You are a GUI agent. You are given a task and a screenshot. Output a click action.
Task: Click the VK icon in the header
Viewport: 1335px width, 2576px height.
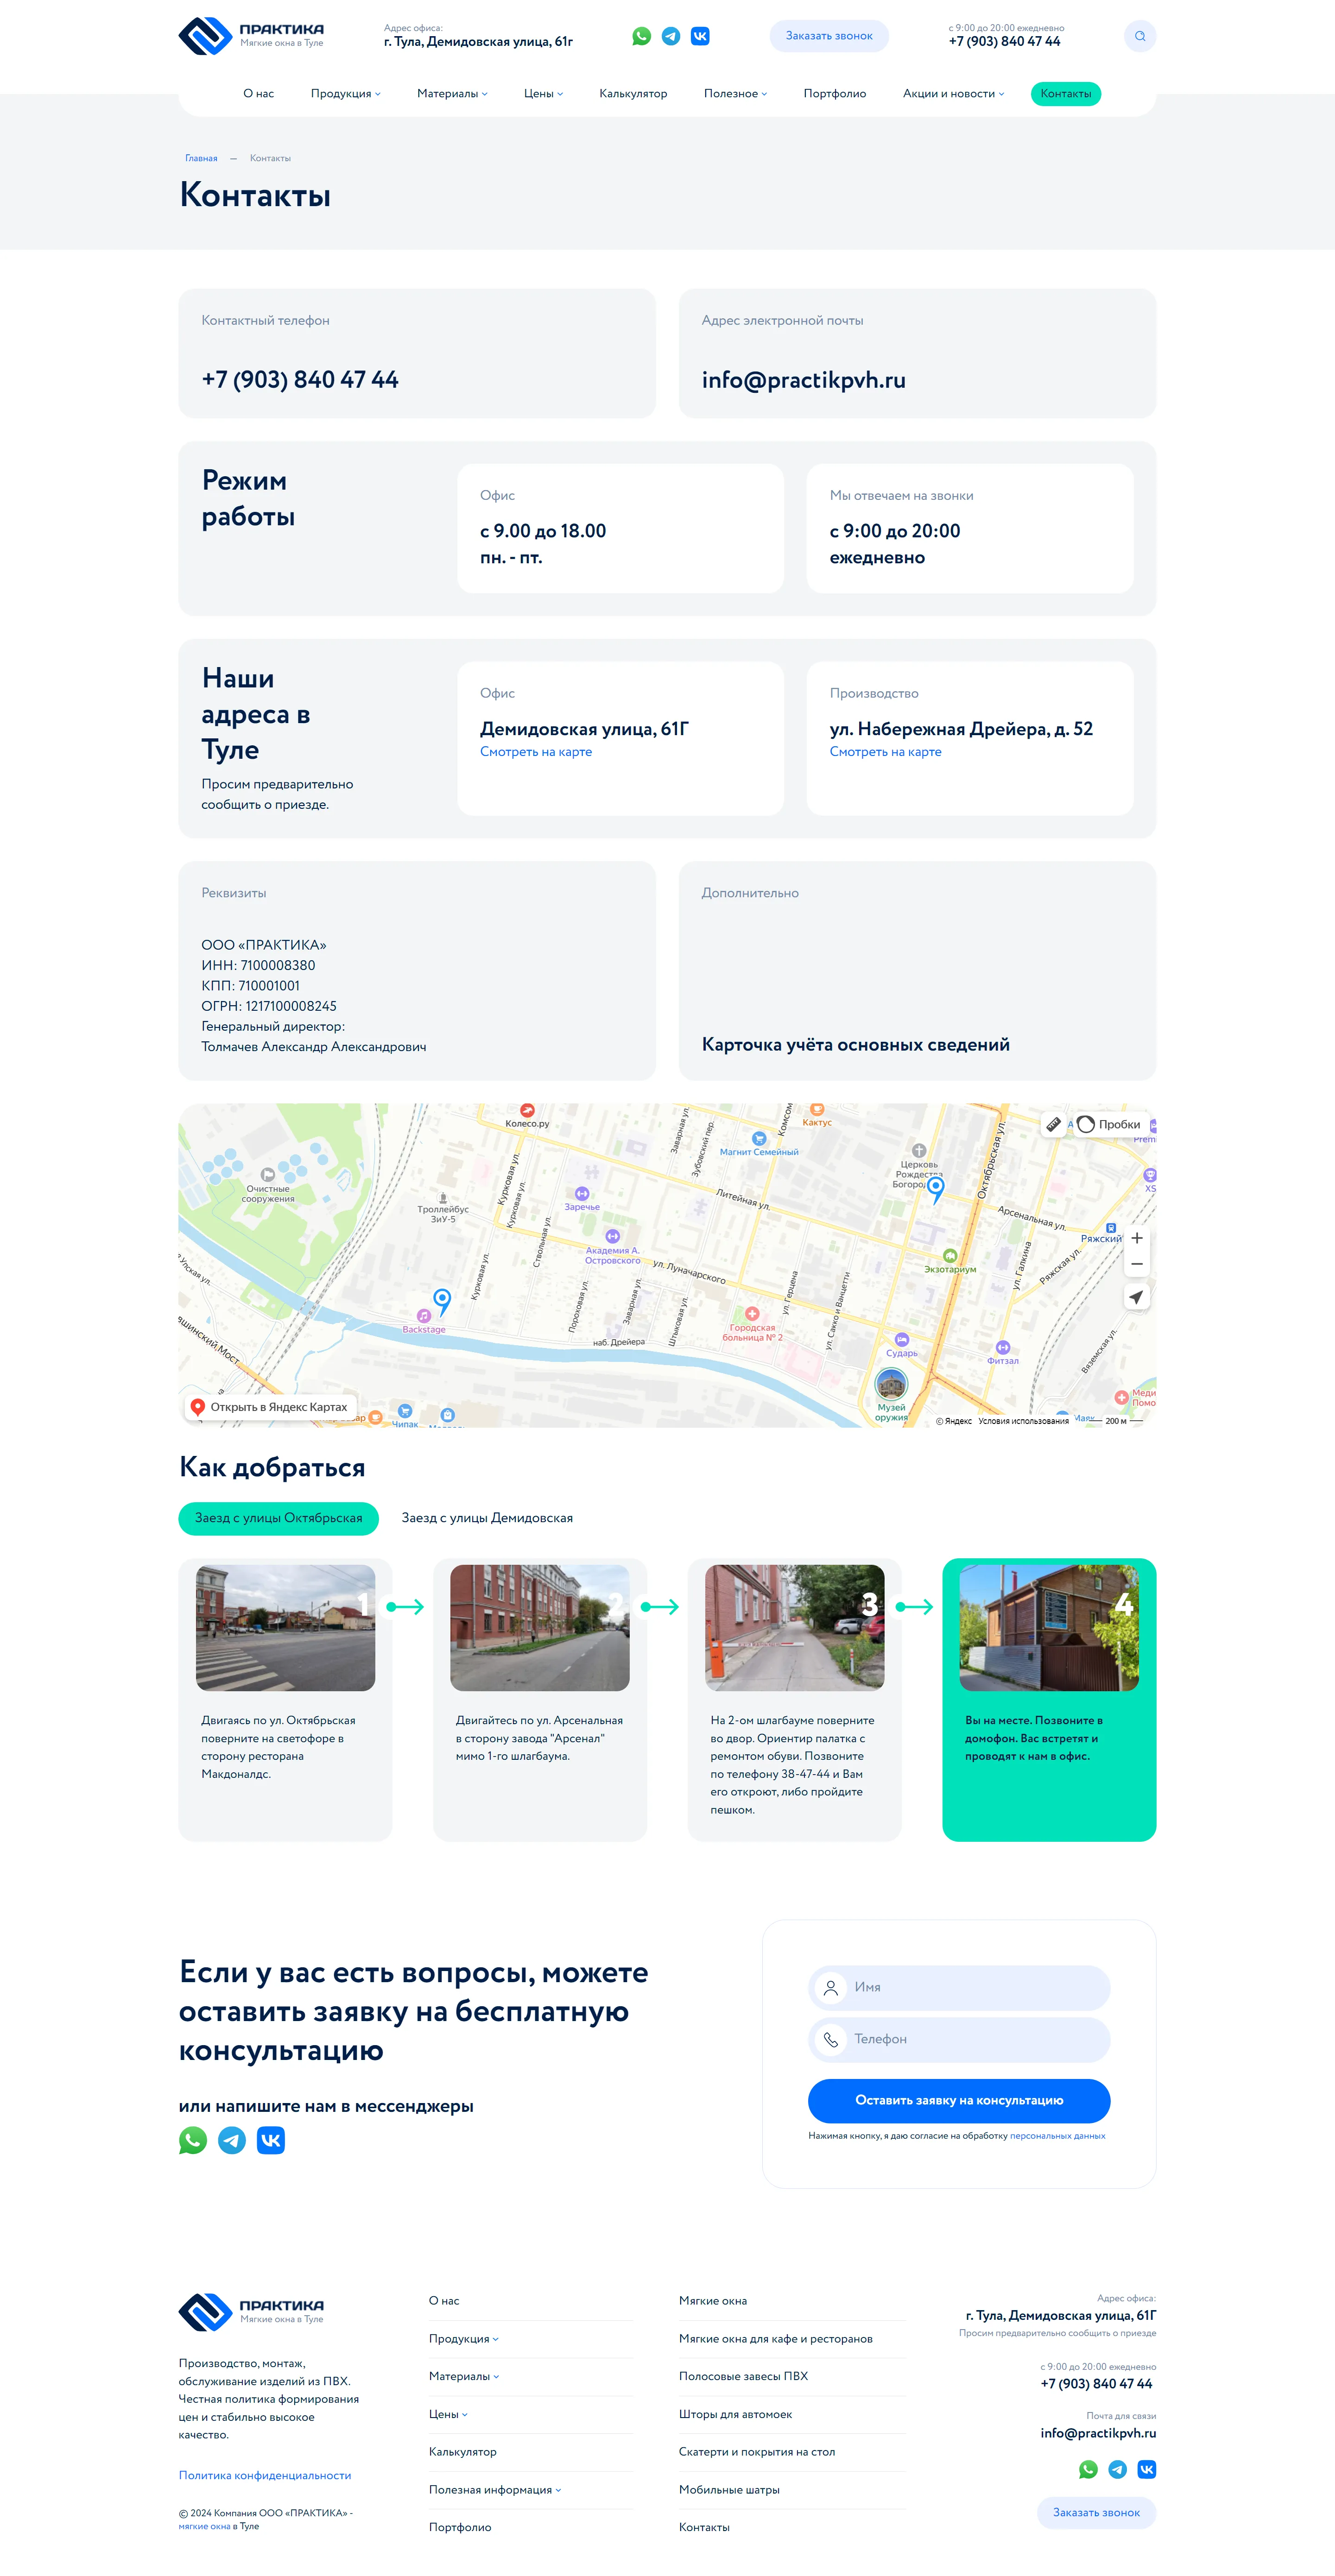point(700,36)
